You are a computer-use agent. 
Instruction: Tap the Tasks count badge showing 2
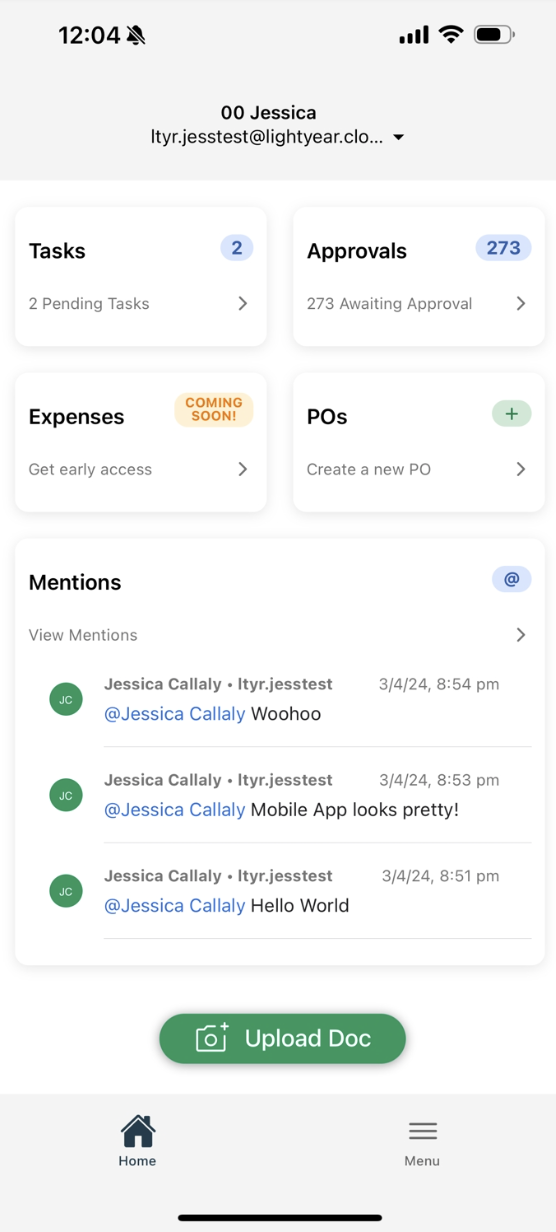(236, 248)
